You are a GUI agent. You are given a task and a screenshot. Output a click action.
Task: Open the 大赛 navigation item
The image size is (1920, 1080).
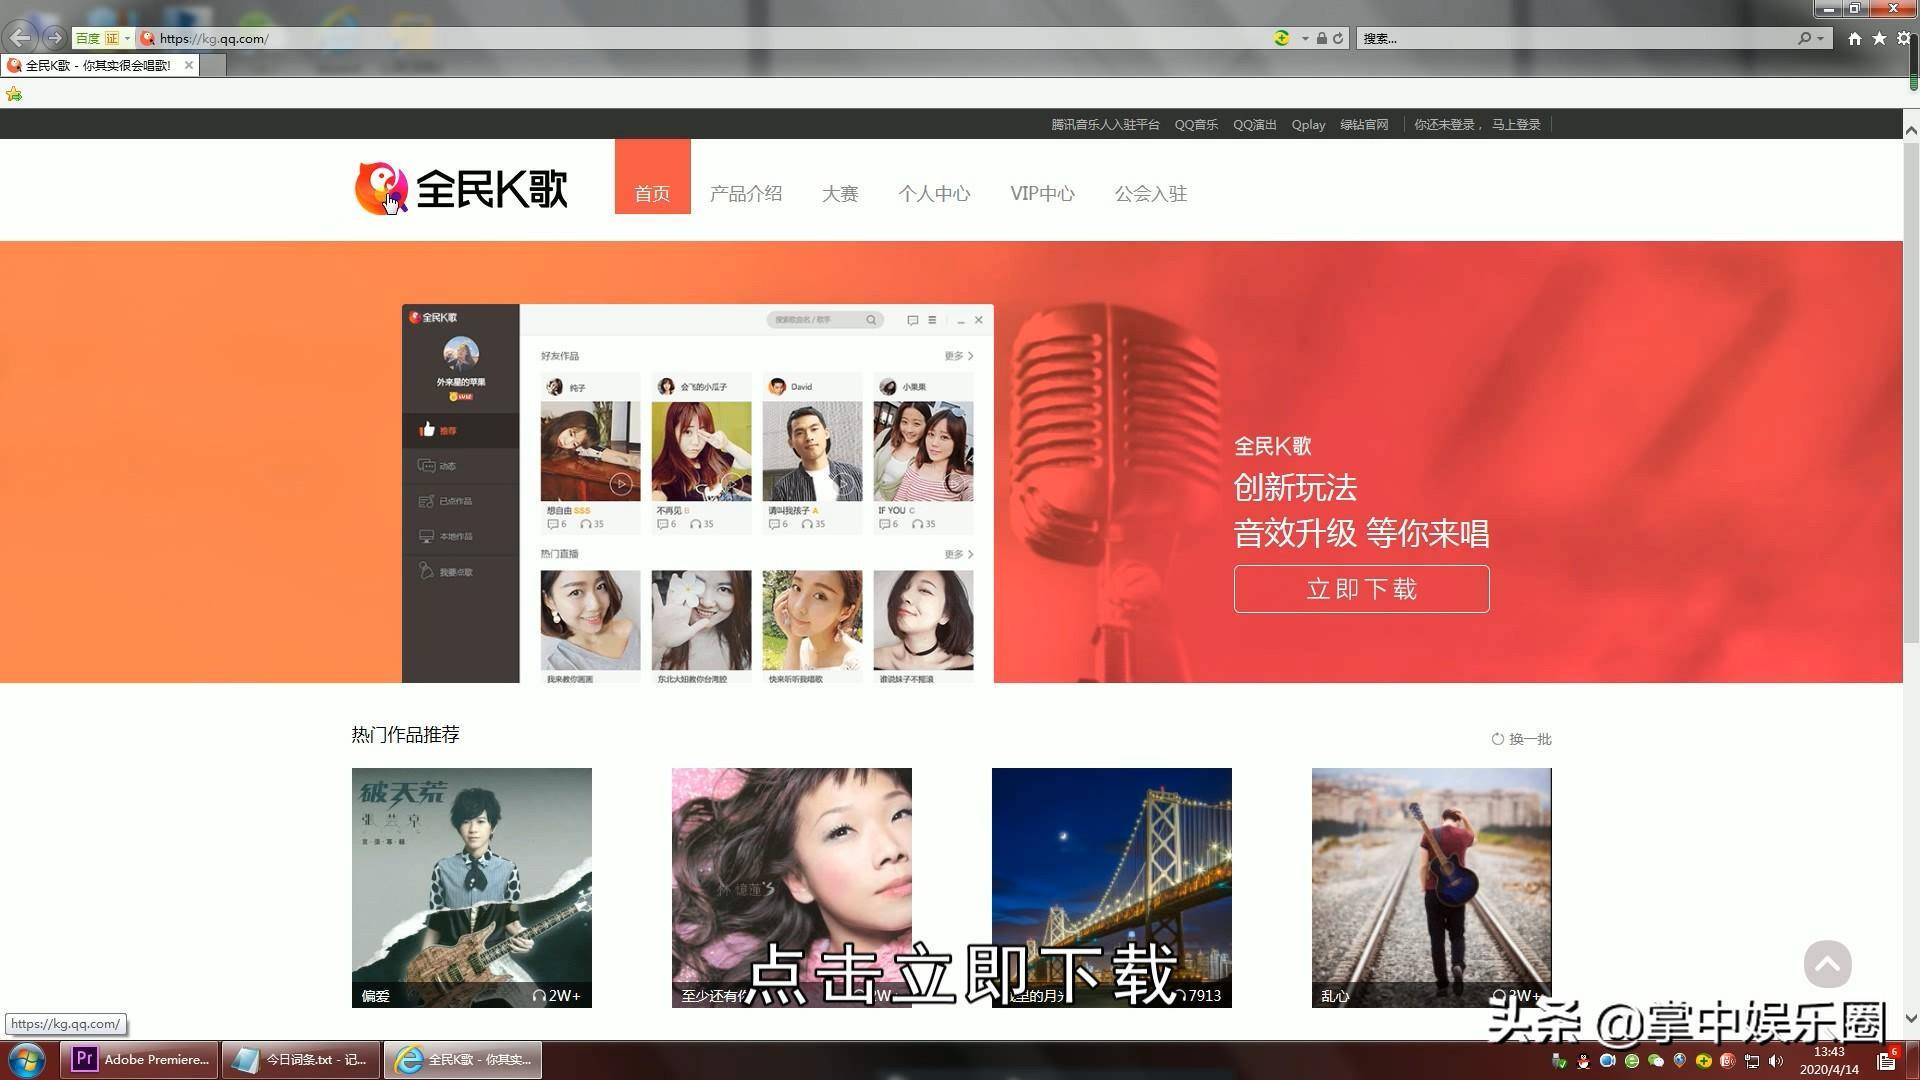(x=840, y=194)
